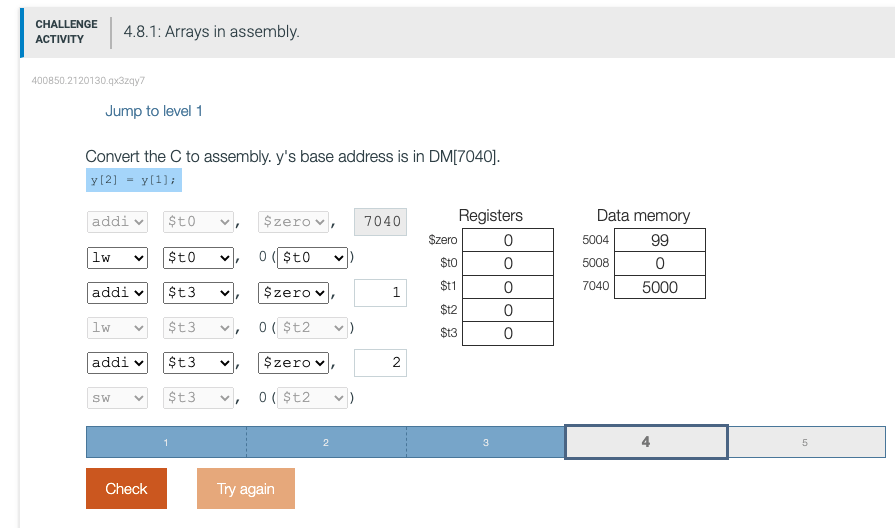
Task: Click the disabled lw dropdown in row four
Action: [117, 328]
